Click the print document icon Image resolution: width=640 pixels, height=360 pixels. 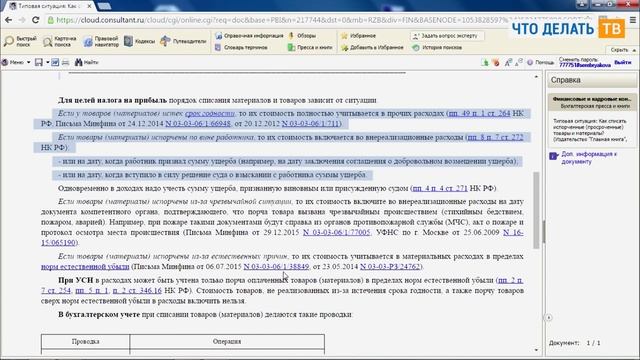tap(65, 62)
